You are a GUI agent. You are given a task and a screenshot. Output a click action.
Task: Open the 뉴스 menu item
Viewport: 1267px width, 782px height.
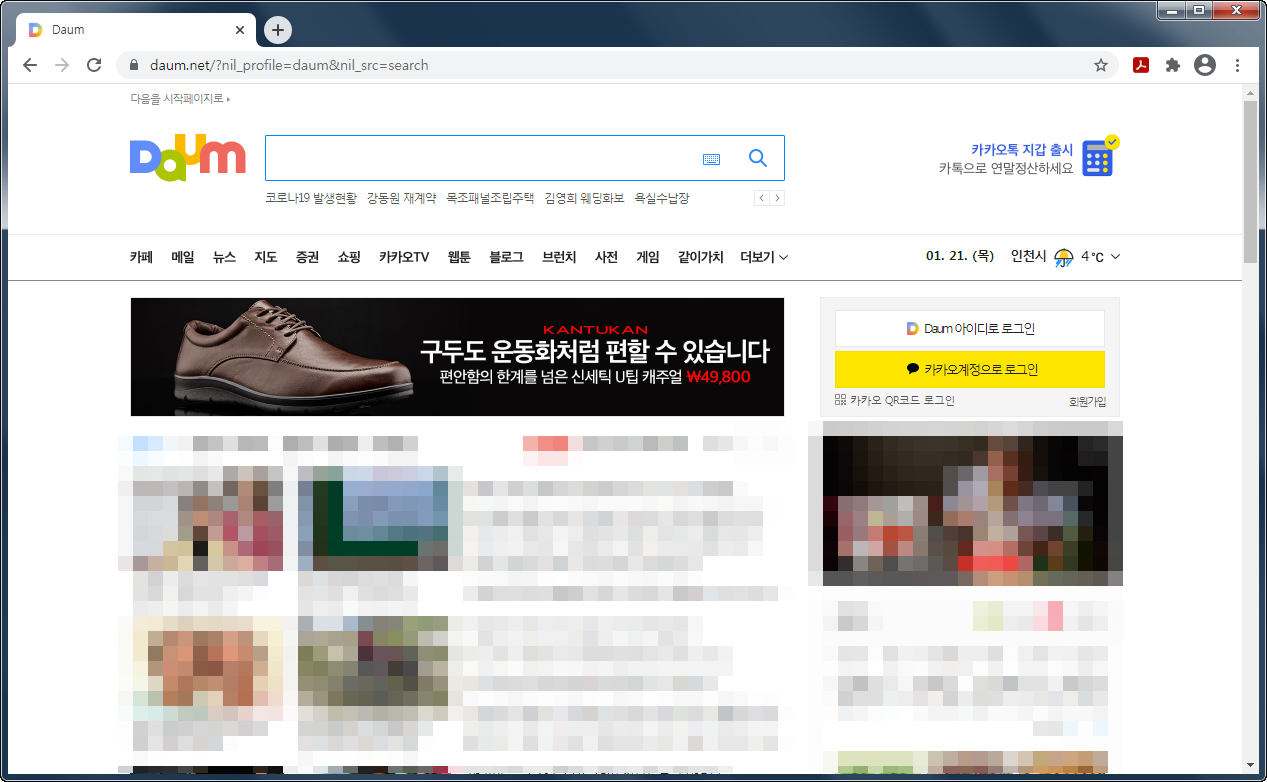(224, 257)
